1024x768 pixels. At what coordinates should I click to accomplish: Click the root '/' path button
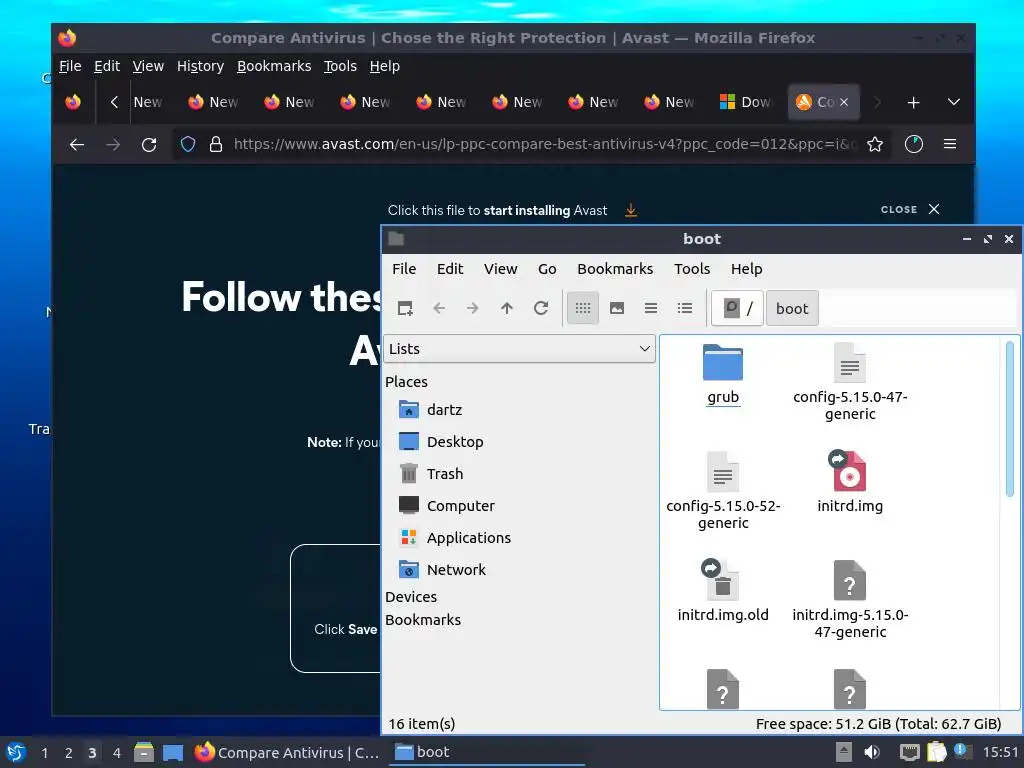(x=737, y=308)
